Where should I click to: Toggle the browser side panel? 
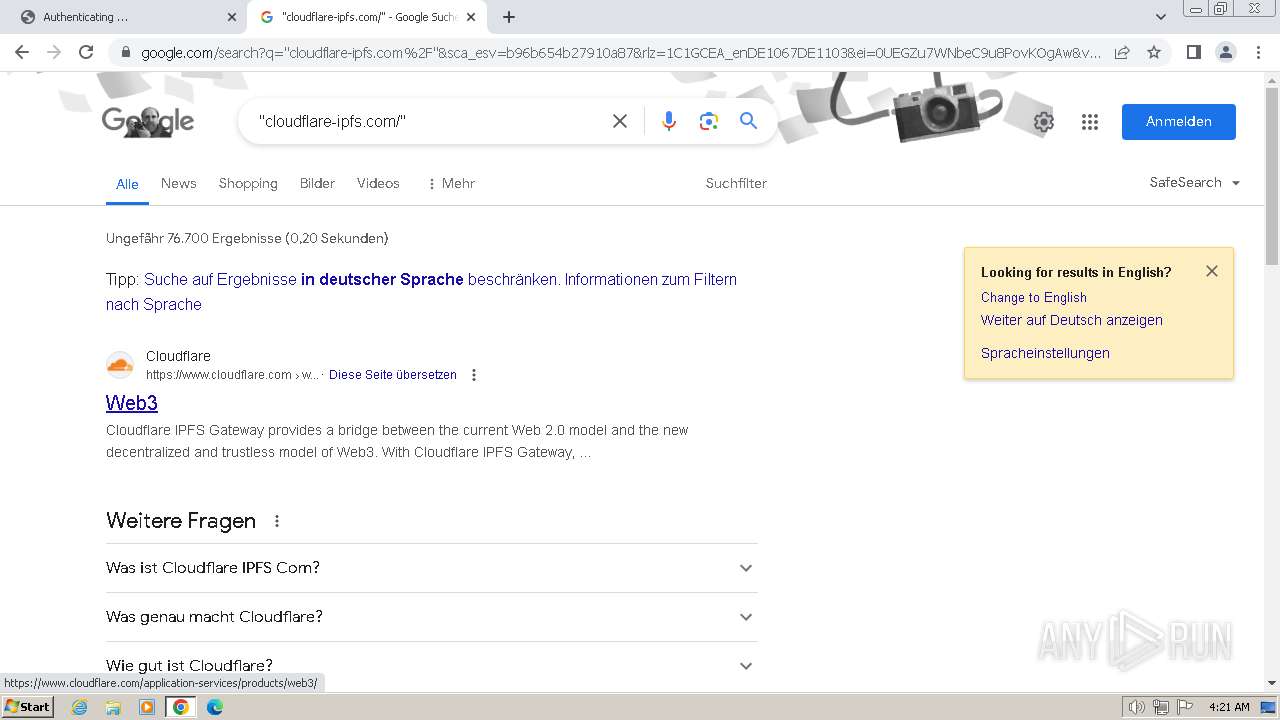pos(1193,52)
